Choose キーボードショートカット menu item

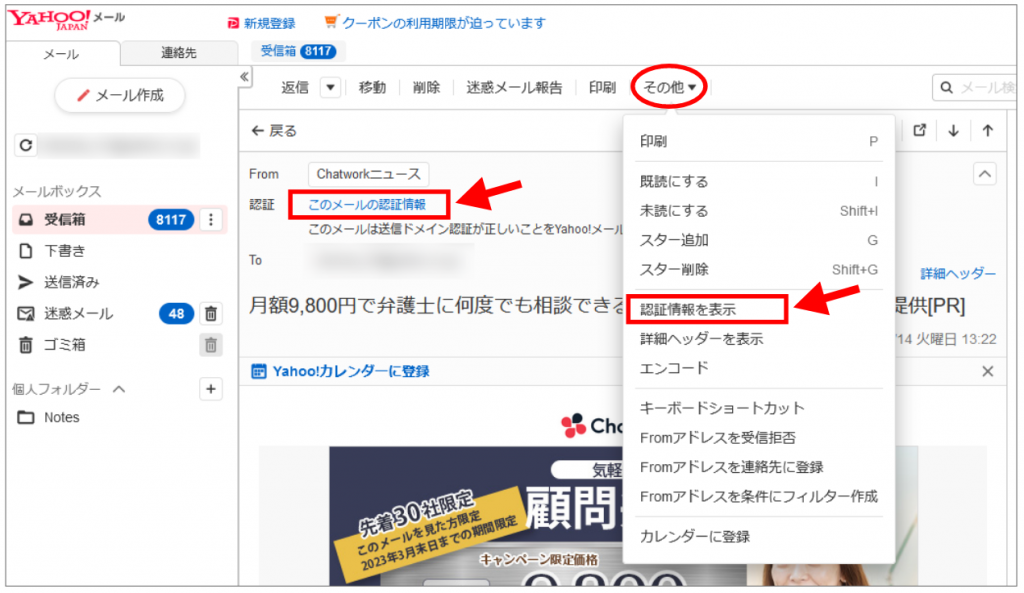click(x=759, y=408)
